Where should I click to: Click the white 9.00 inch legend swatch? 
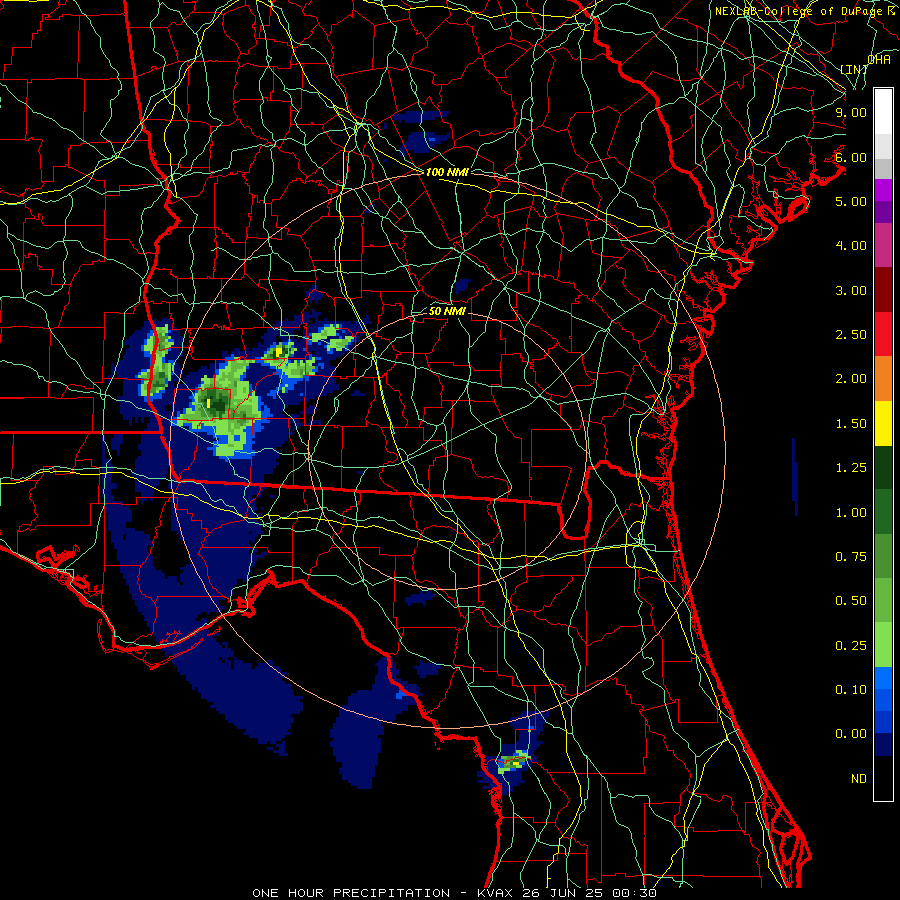(883, 112)
